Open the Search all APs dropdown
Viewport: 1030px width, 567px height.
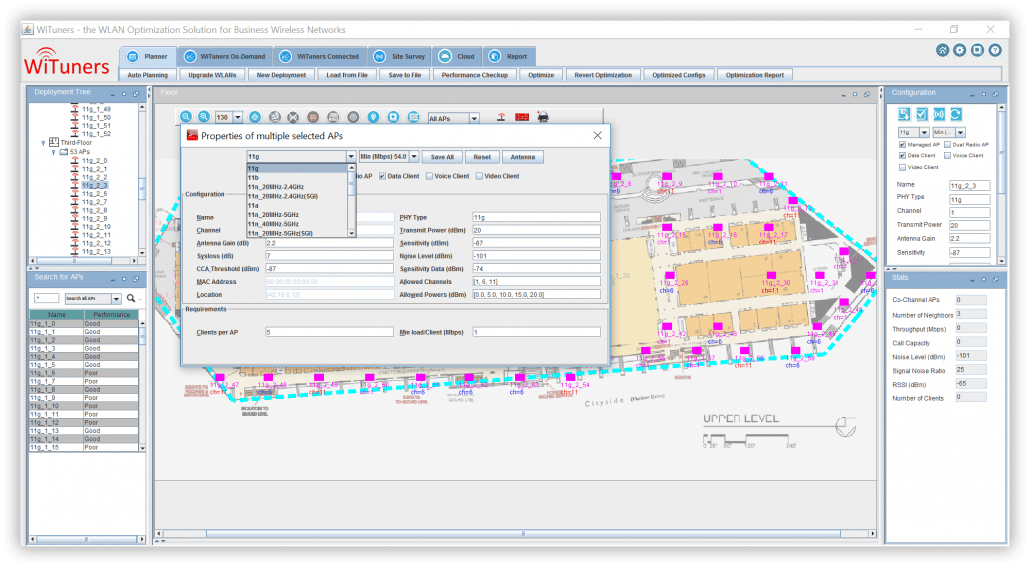[x=116, y=298]
